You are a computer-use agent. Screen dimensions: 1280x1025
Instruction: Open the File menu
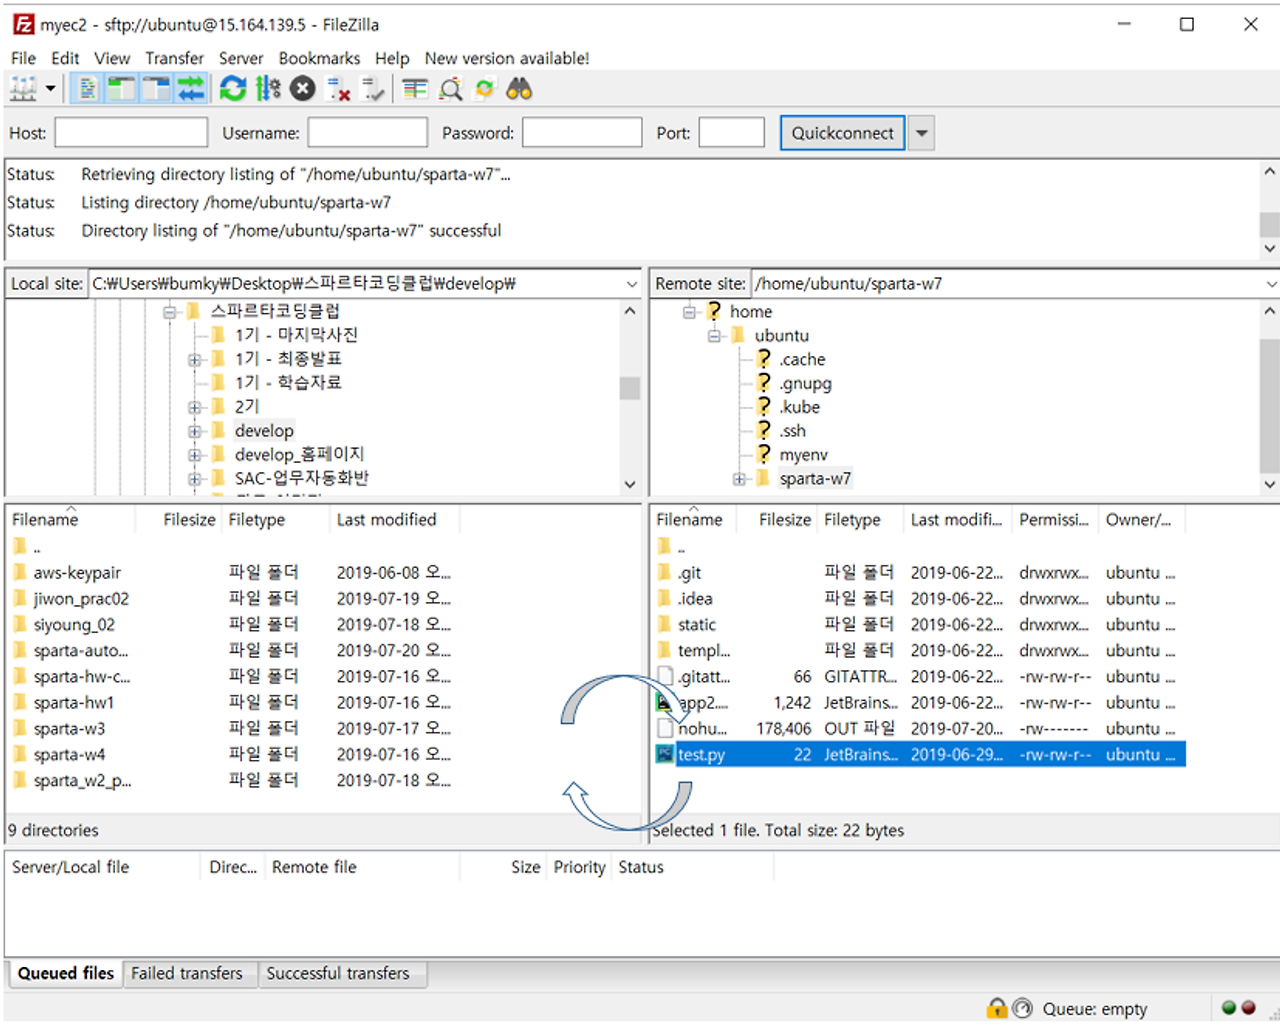(23, 58)
